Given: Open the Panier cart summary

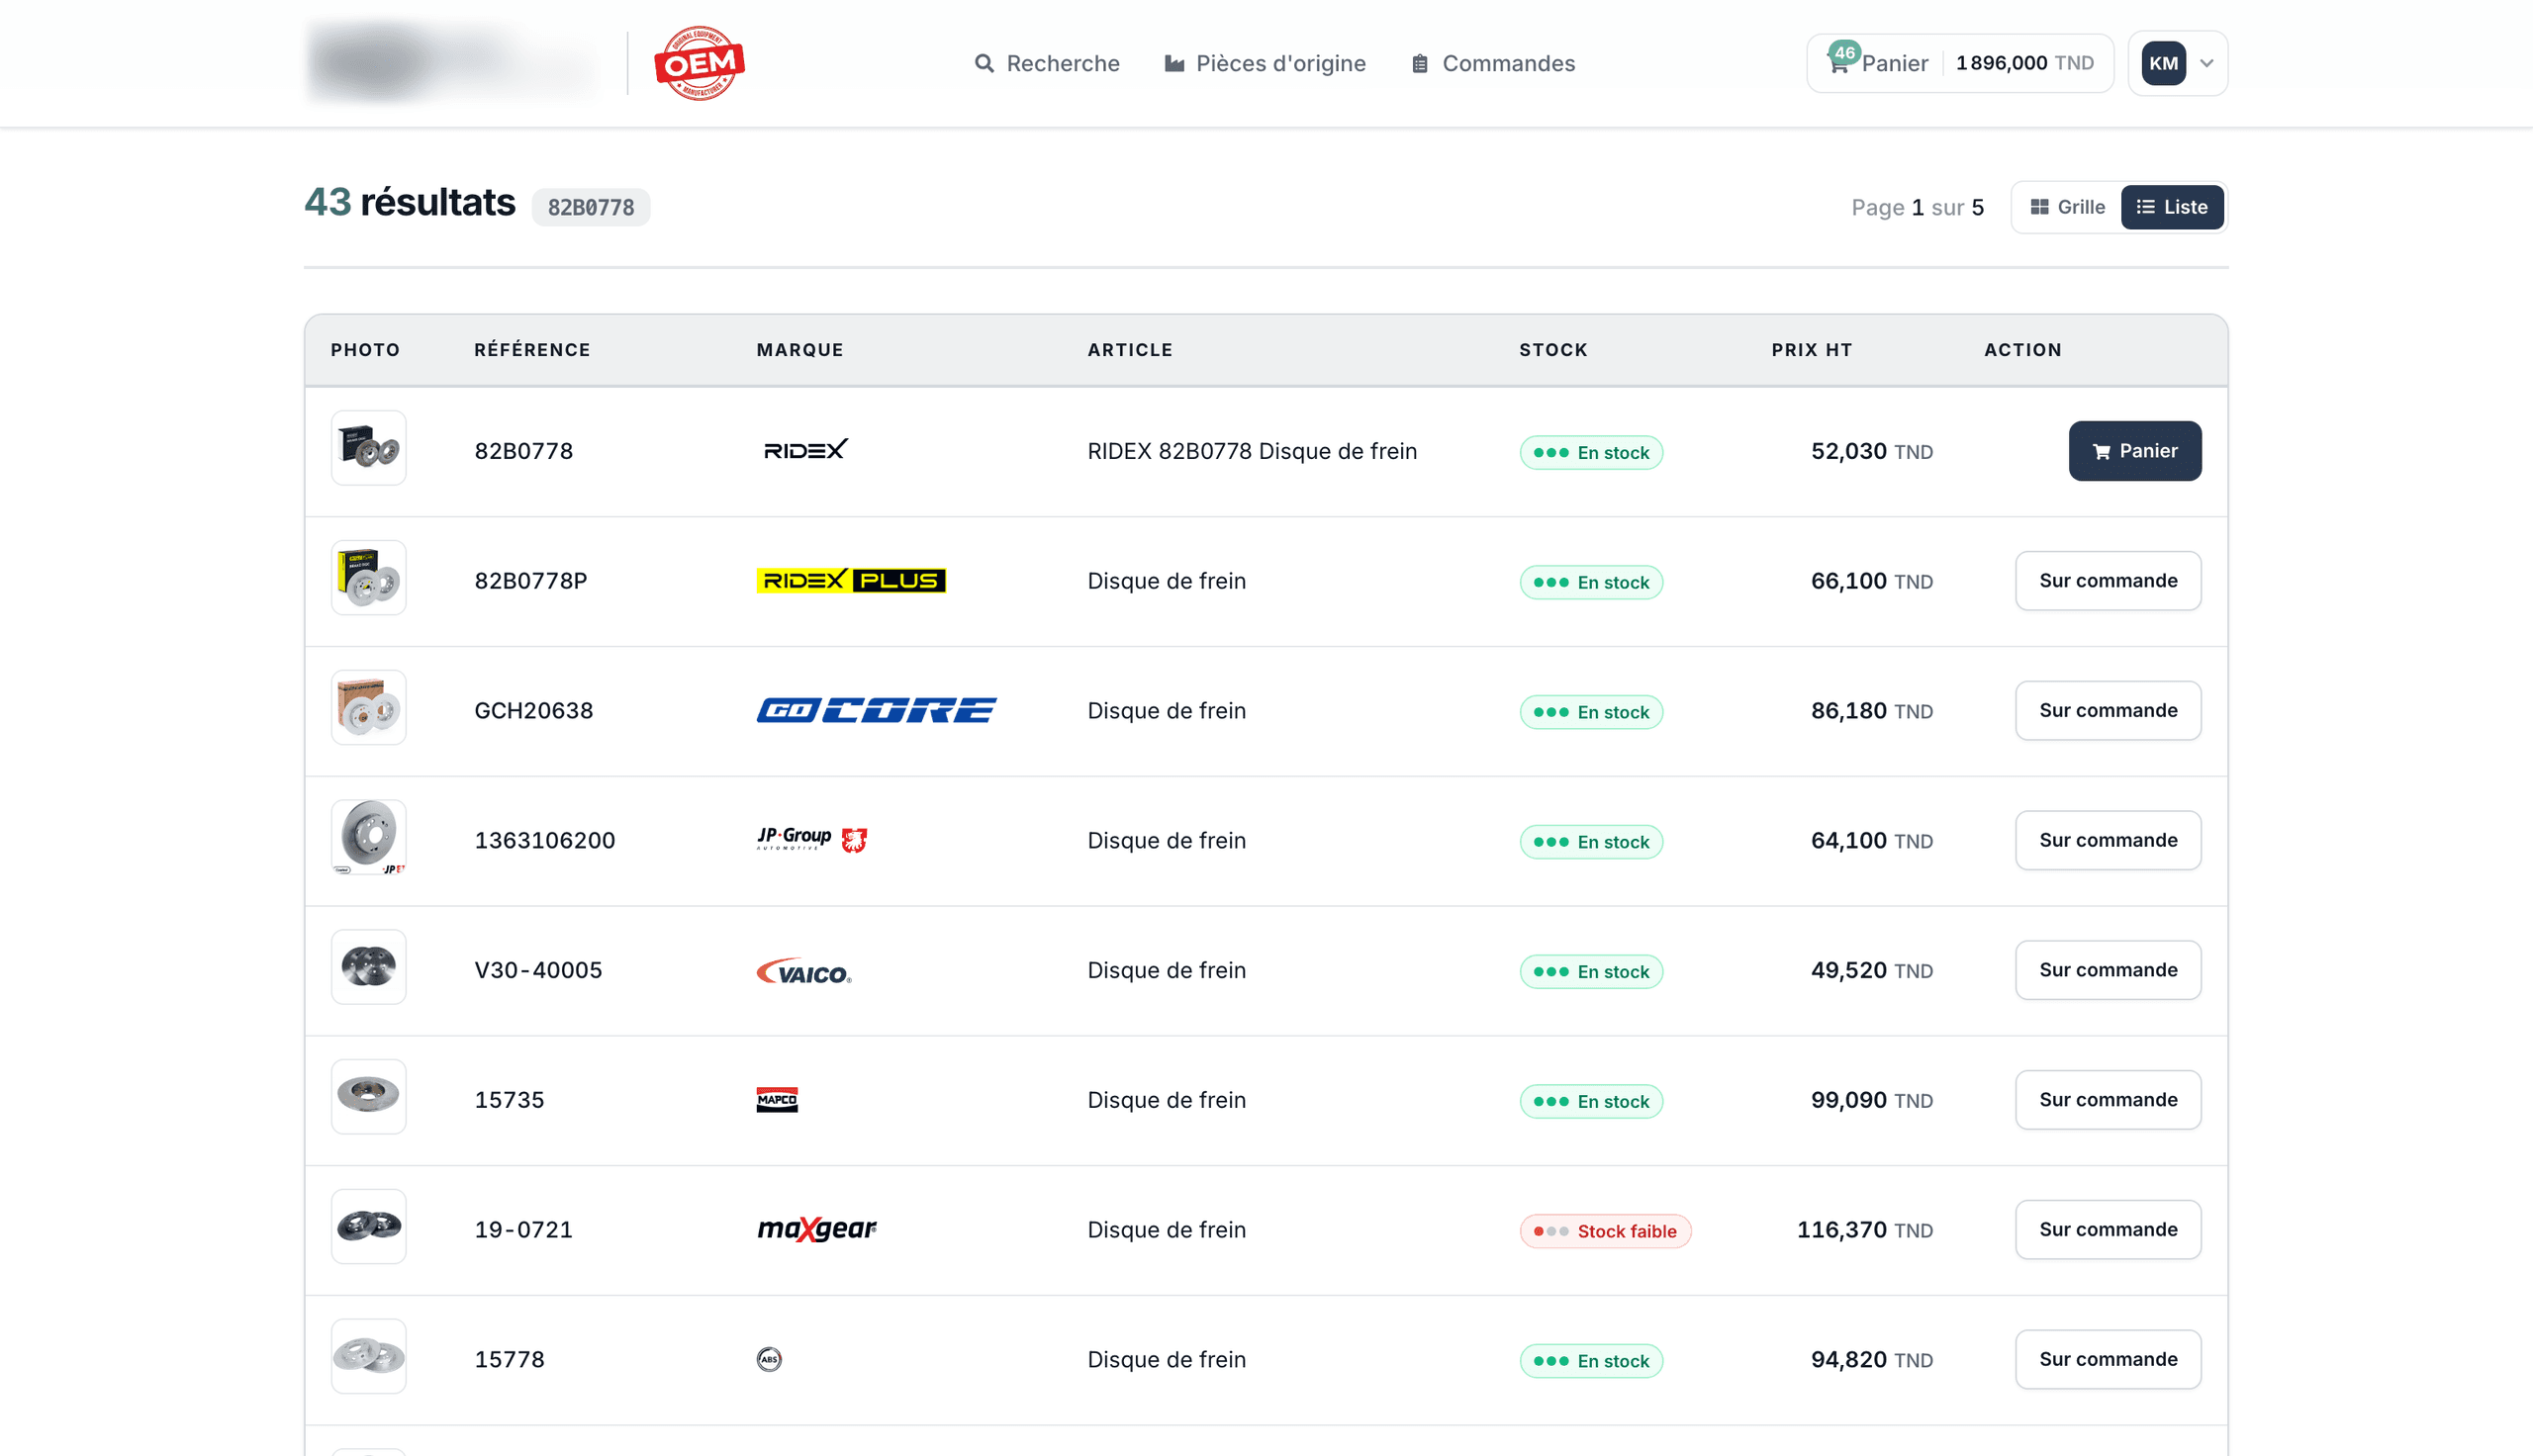Looking at the screenshot, I should tap(1960, 63).
